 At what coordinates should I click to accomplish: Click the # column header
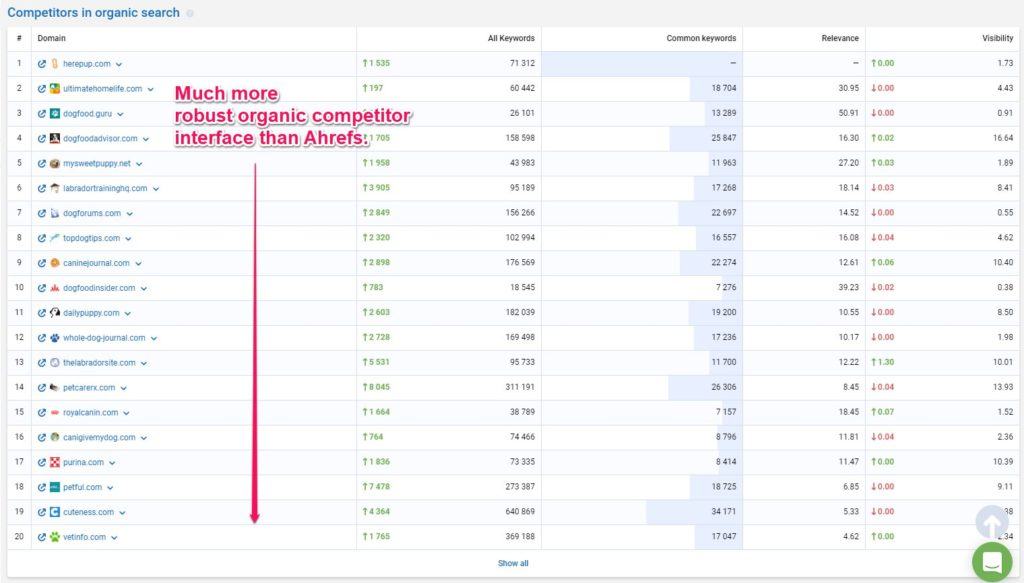(19, 39)
